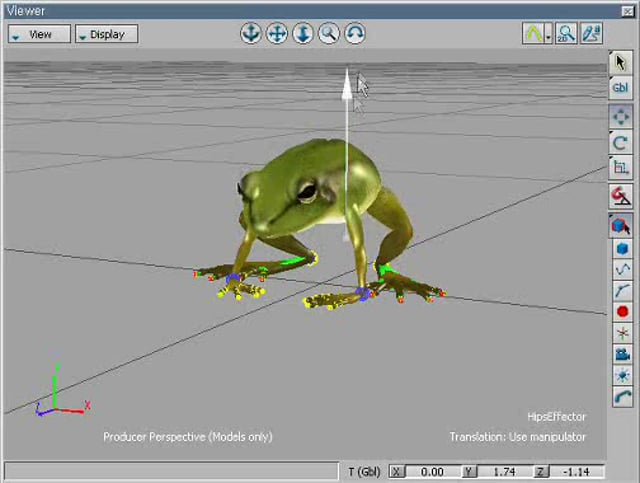Click the Z axis button in translation bar

(x=540, y=472)
